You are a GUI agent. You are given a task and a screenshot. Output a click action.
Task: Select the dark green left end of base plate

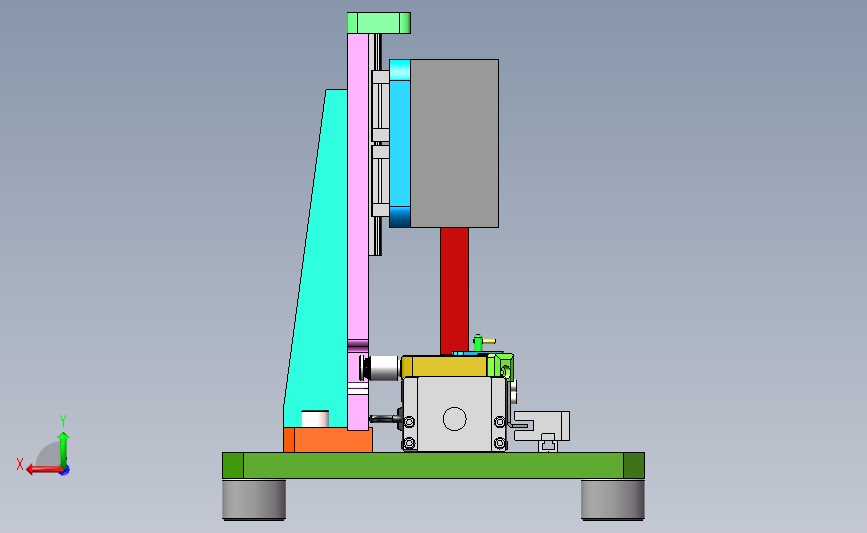tap(233, 465)
